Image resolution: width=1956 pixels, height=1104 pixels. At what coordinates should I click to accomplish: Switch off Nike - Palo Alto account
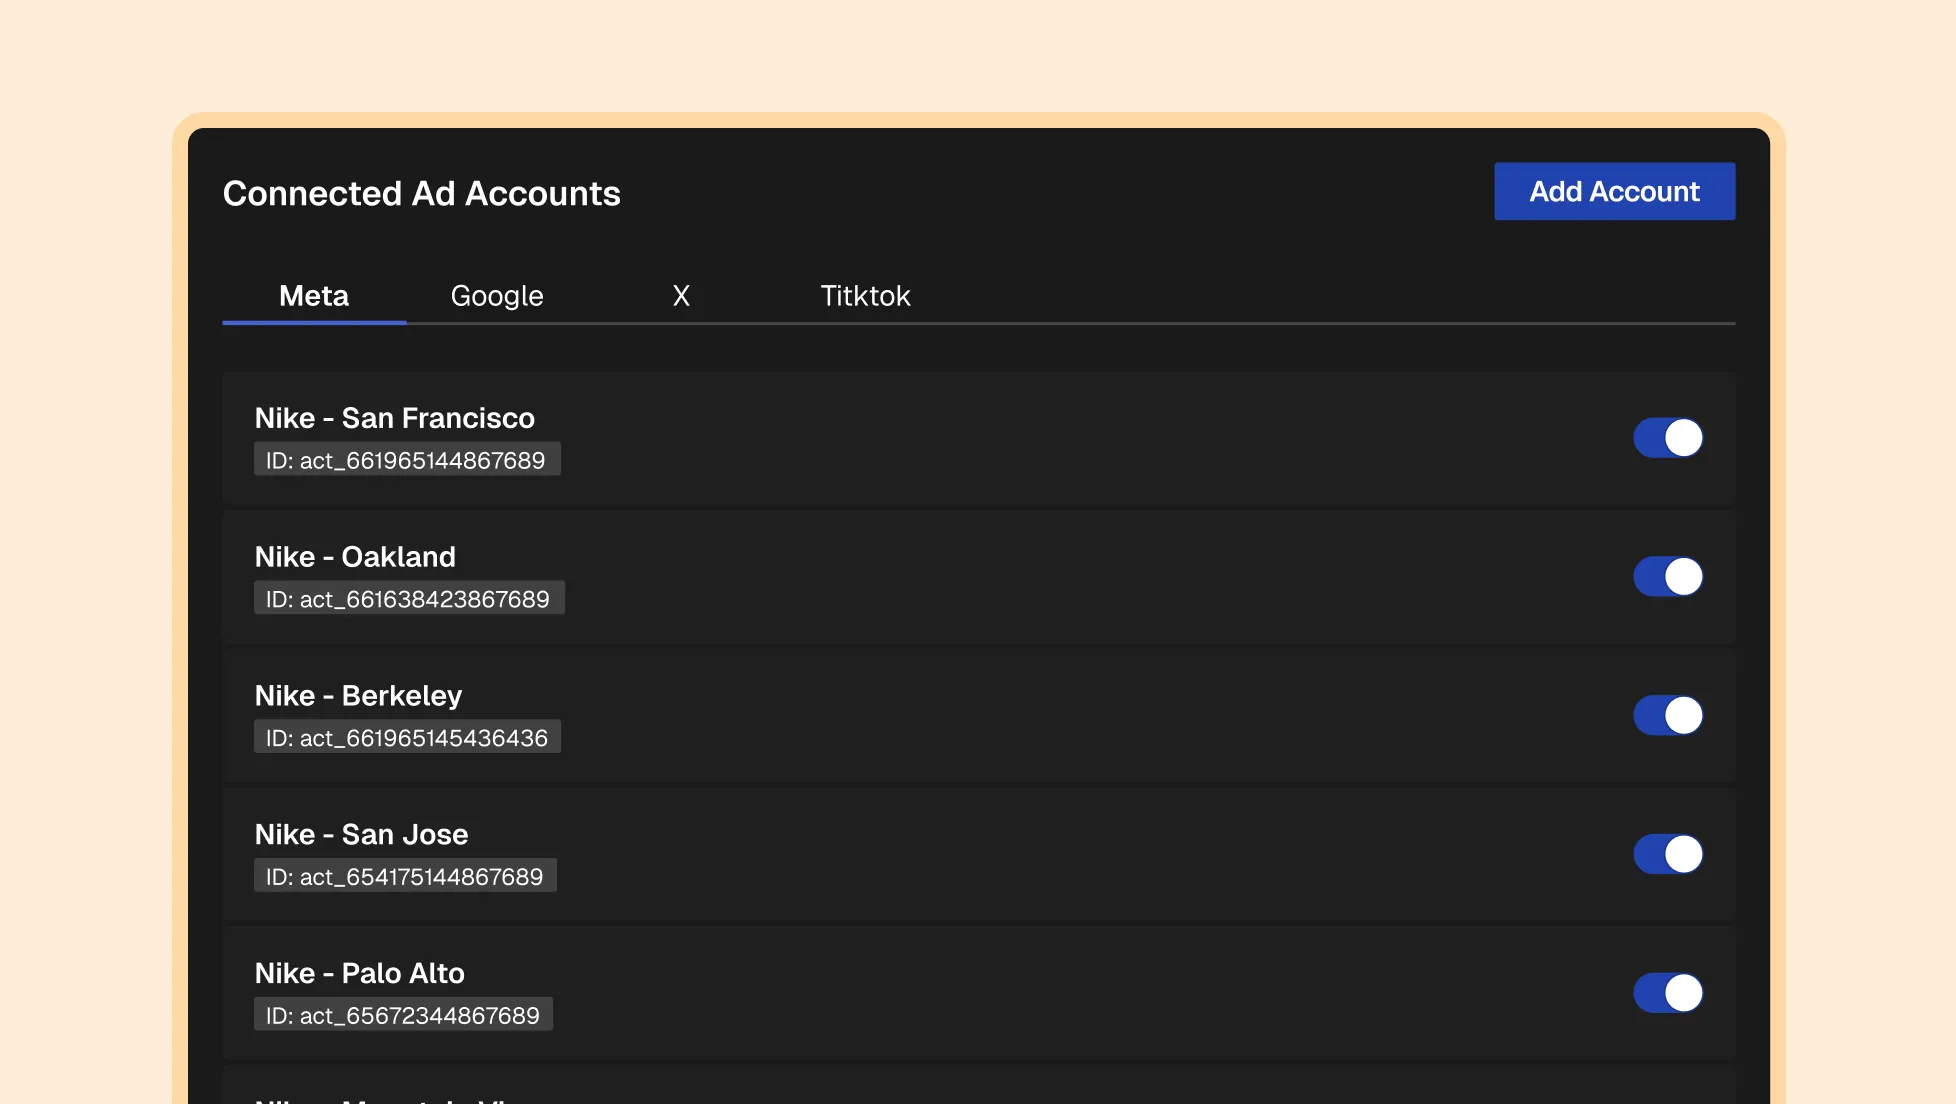coord(1668,994)
